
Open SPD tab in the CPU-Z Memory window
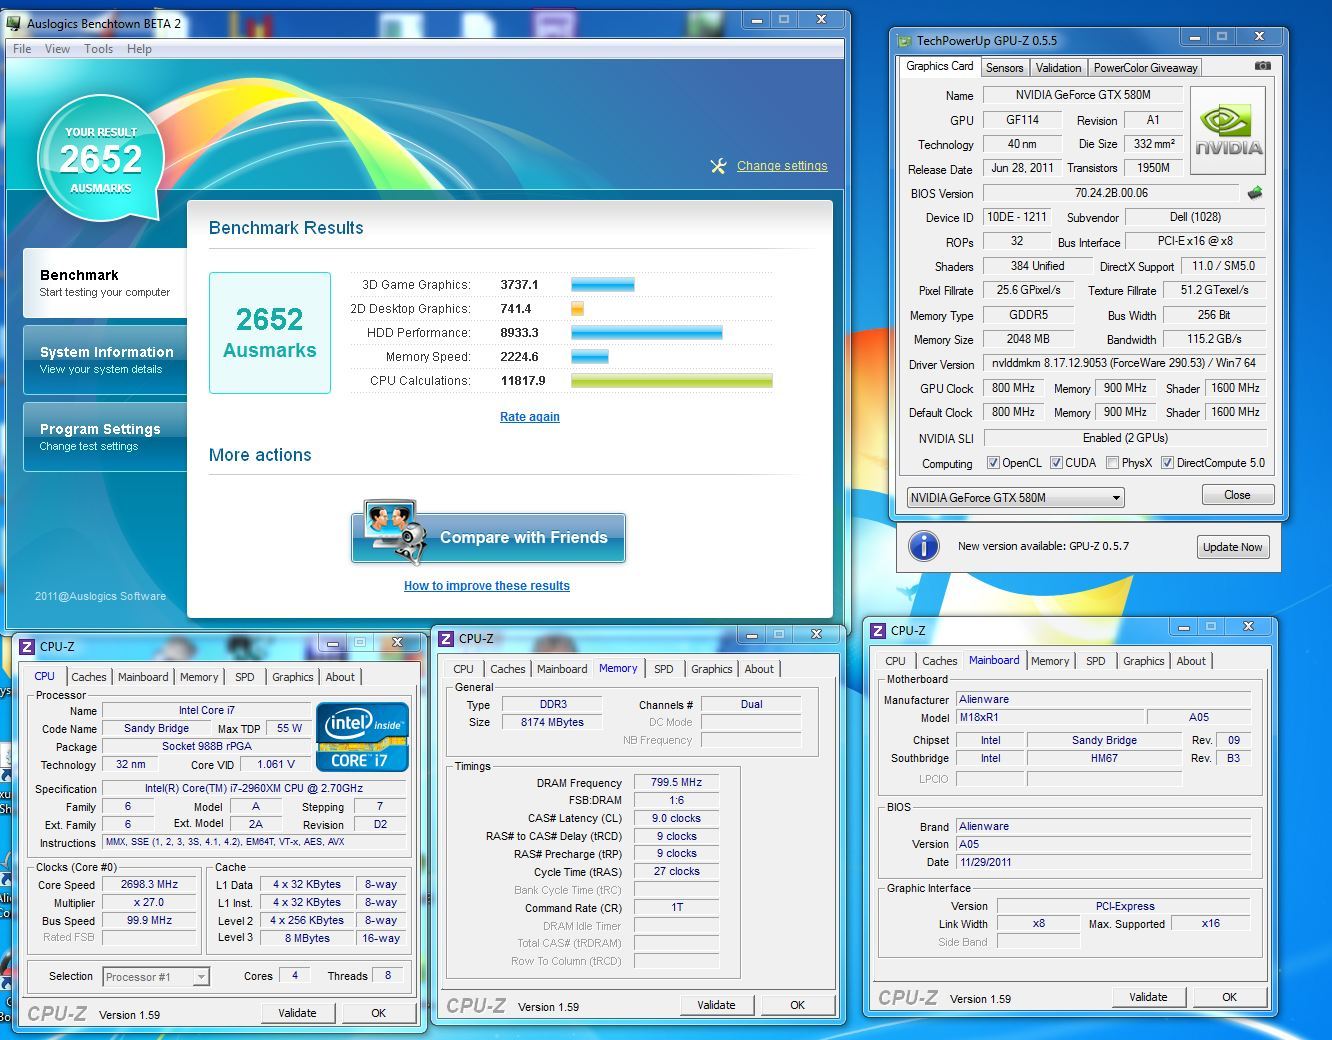(664, 669)
